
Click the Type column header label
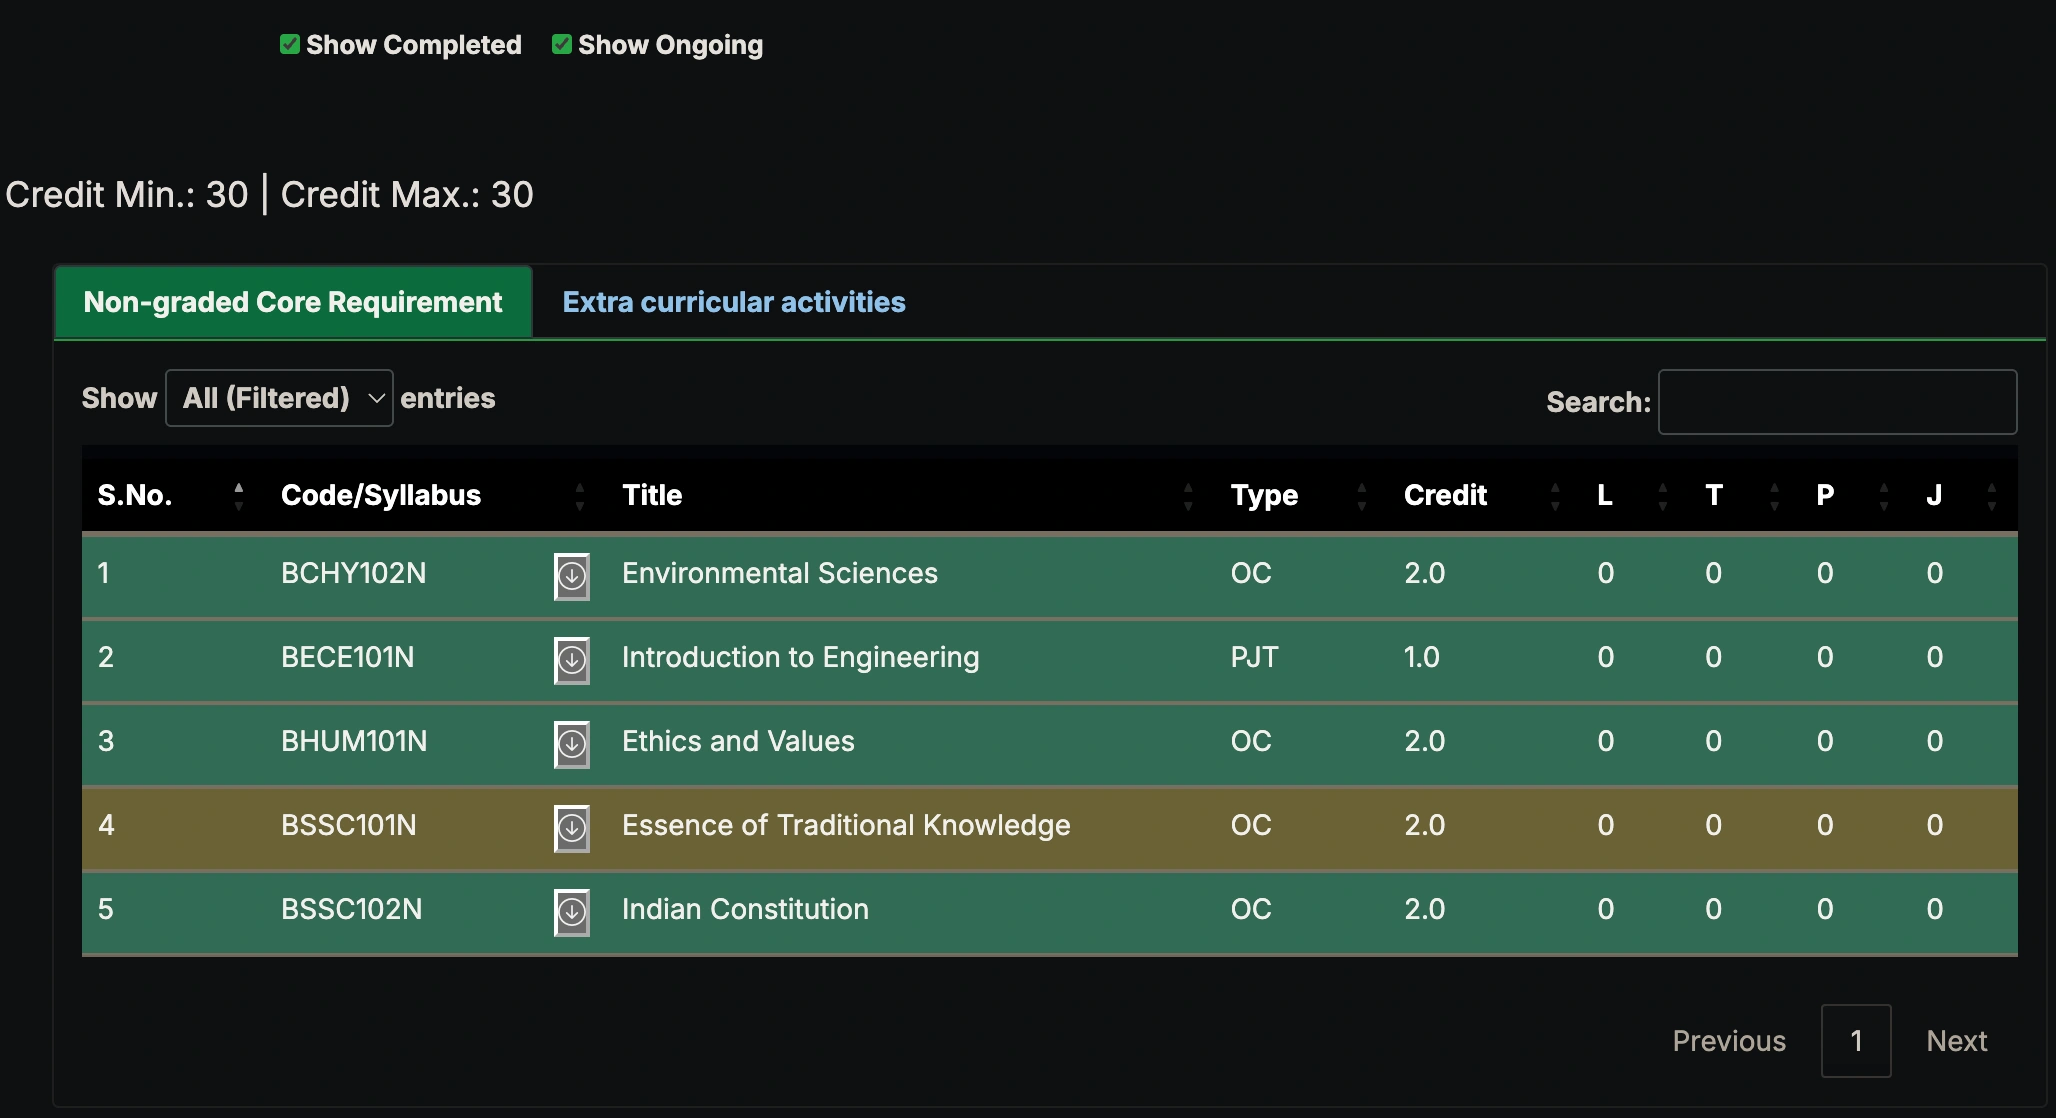coord(1264,495)
